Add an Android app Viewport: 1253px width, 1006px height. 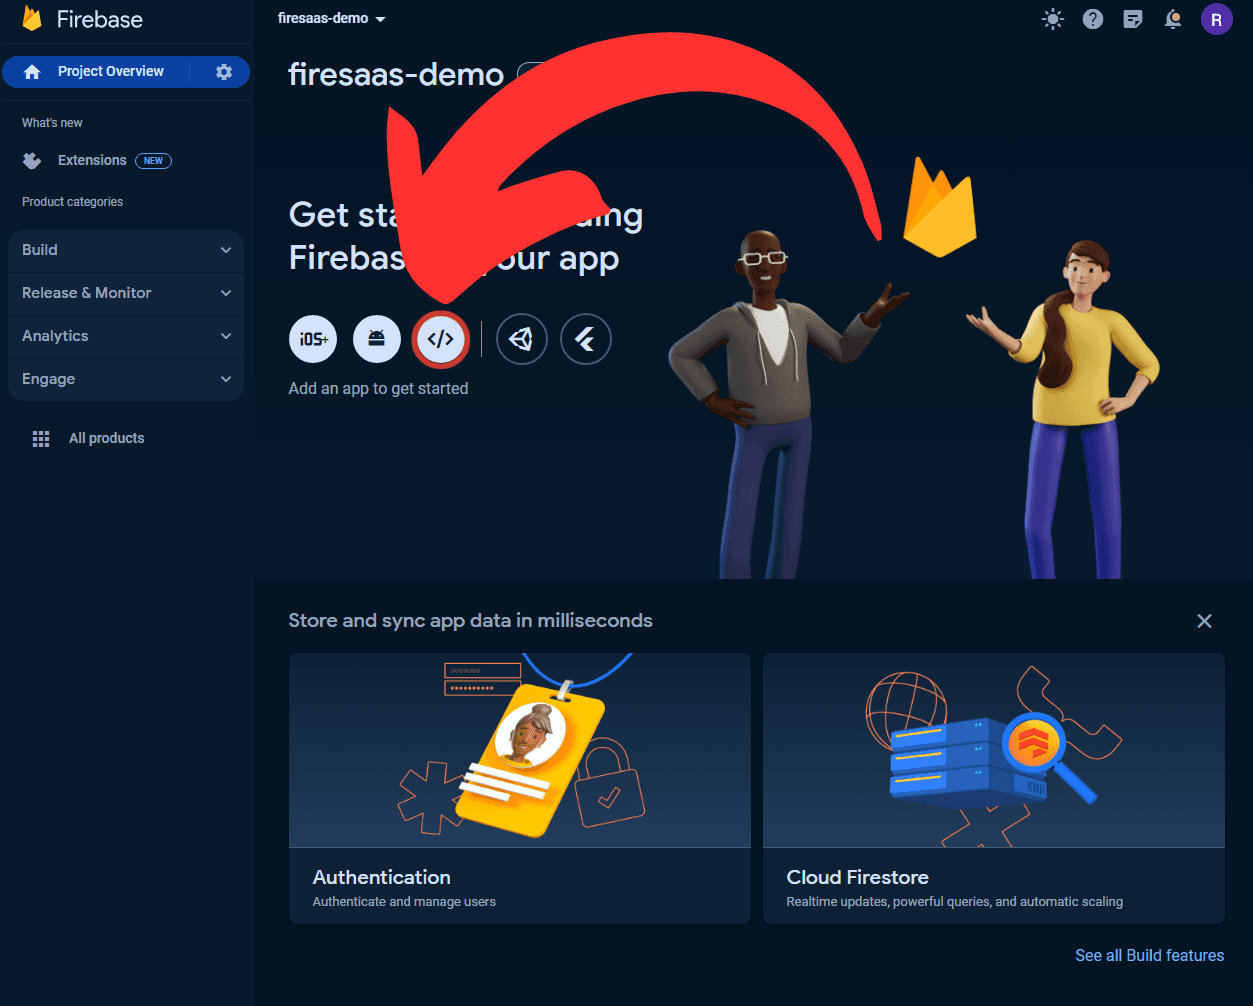coord(377,339)
